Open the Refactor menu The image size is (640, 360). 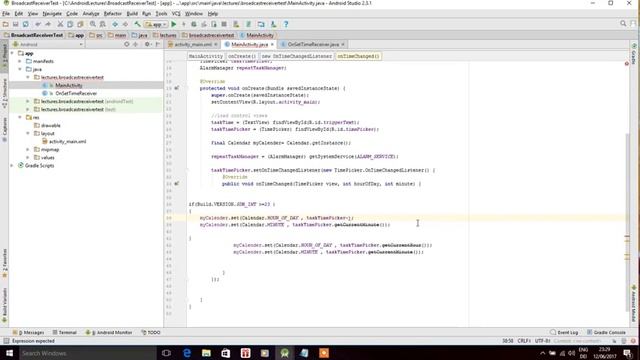point(113,13)
